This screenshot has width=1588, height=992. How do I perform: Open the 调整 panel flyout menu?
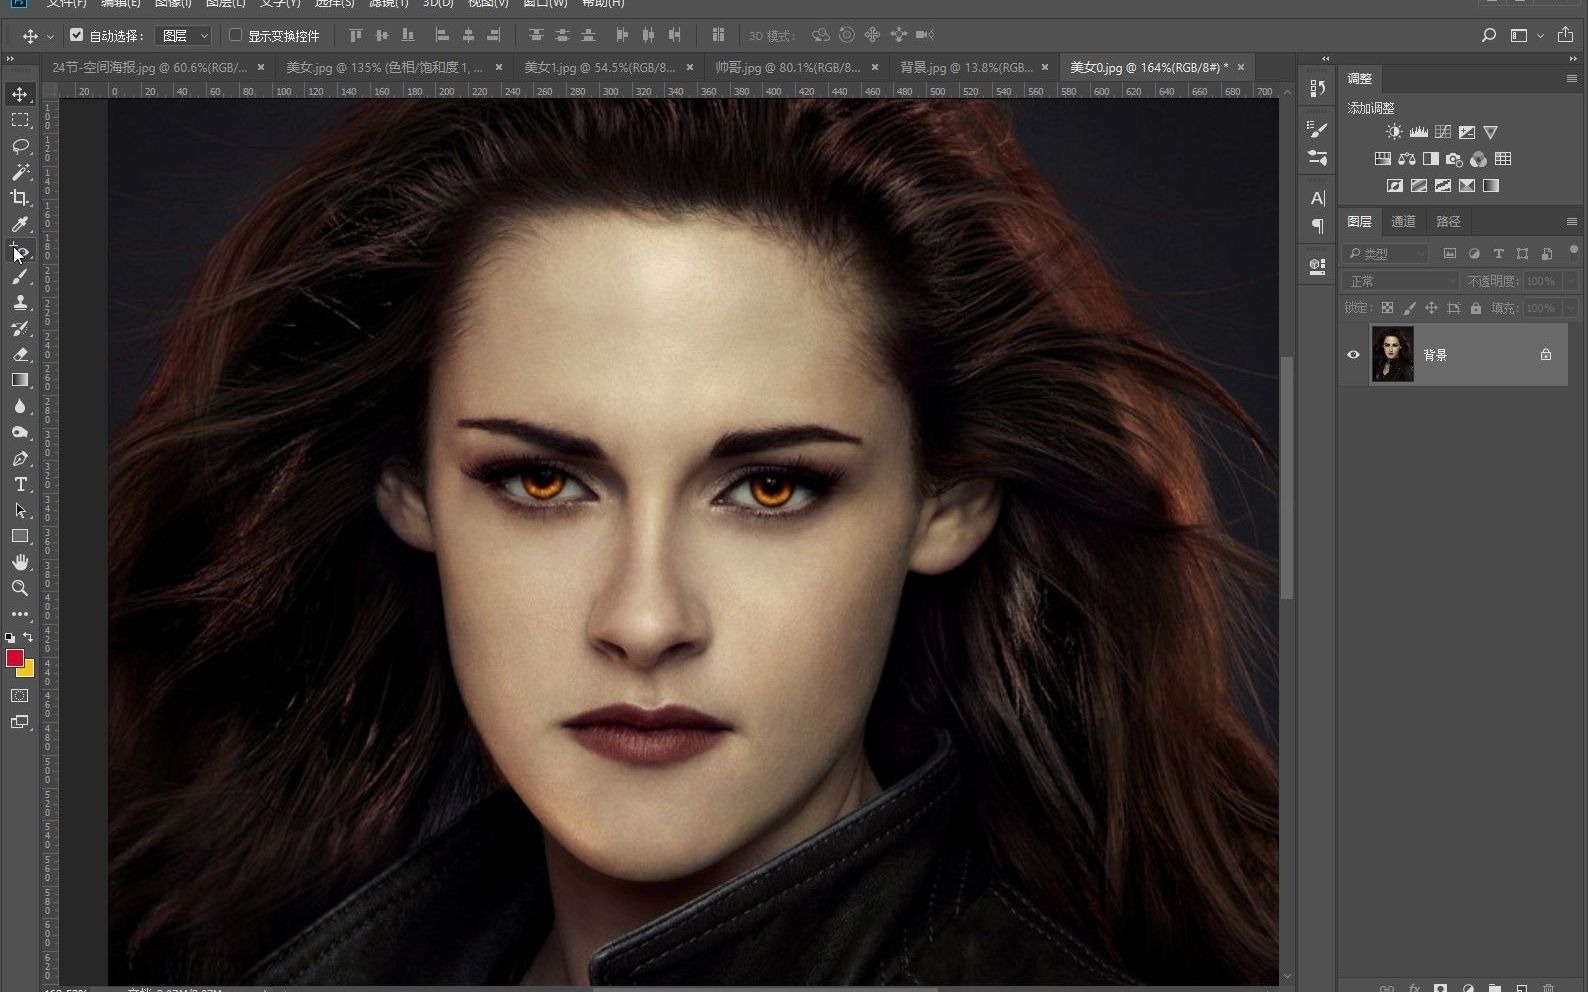click(1572, 78)
